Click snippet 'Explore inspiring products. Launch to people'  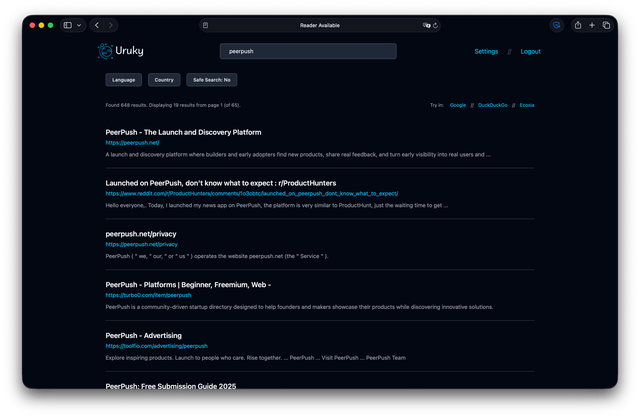[x=256, y=358]
